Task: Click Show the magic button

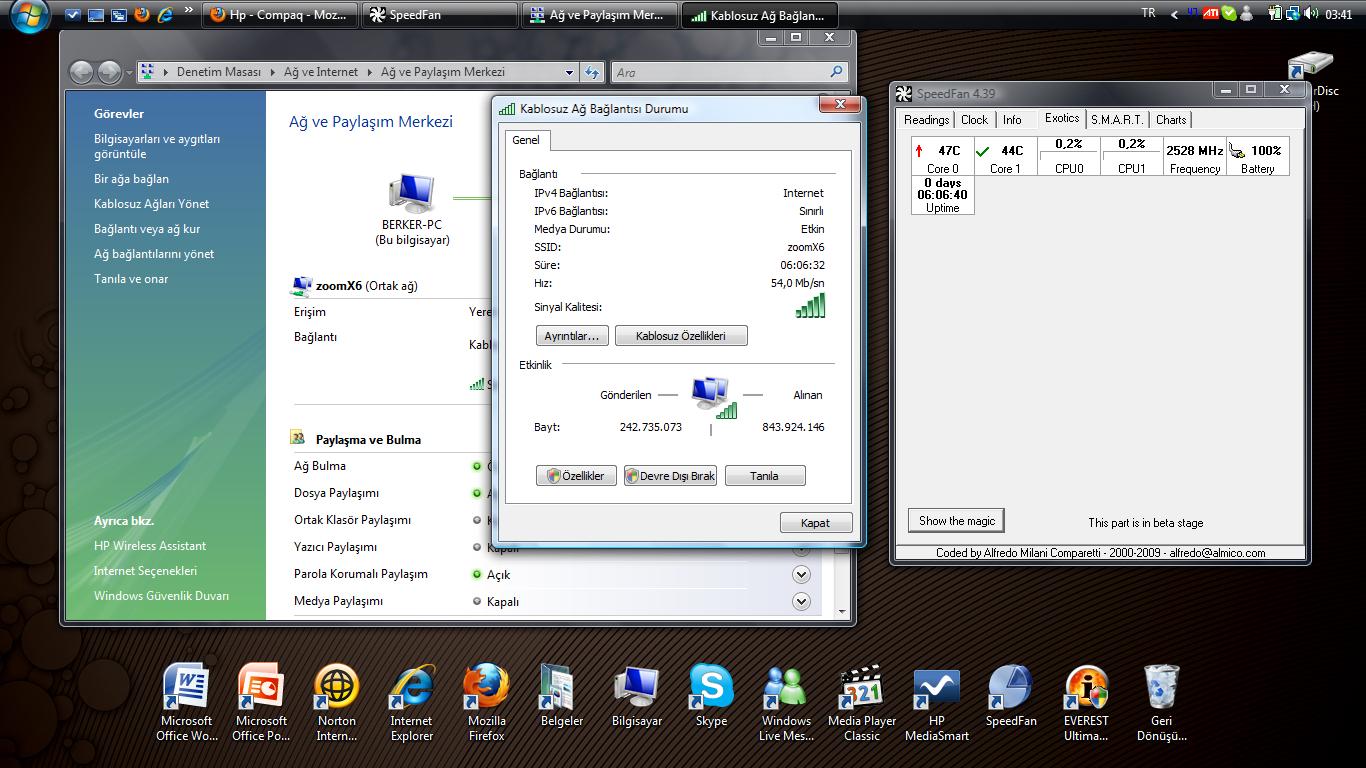Action: point(957,521)
